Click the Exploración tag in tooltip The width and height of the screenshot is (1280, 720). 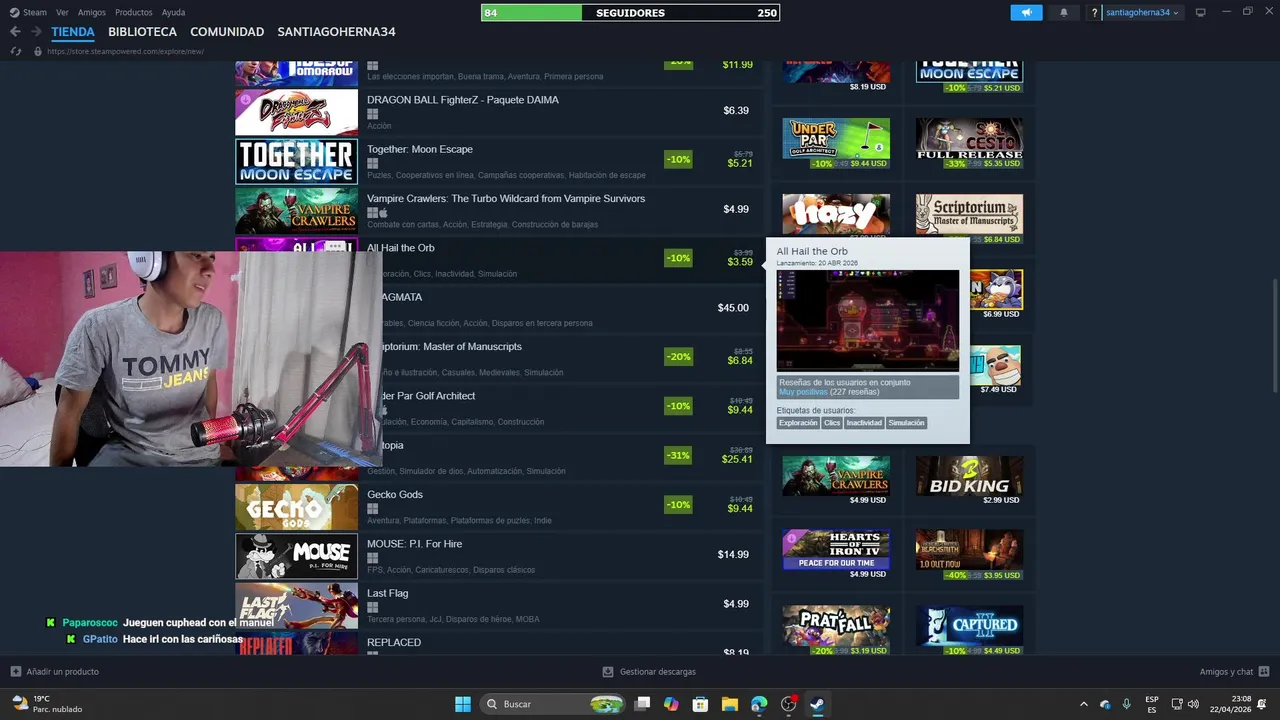click(798, 423)
